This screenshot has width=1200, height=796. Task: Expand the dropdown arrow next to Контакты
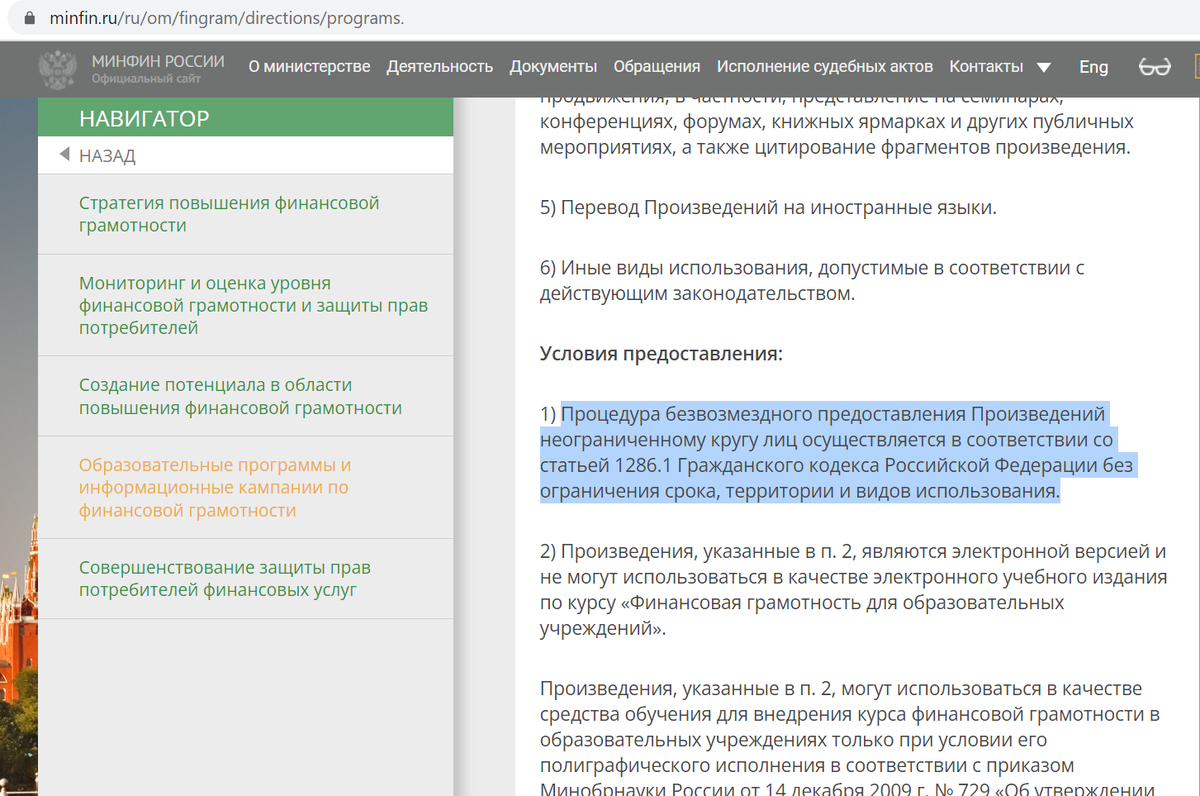(1043, 68)
